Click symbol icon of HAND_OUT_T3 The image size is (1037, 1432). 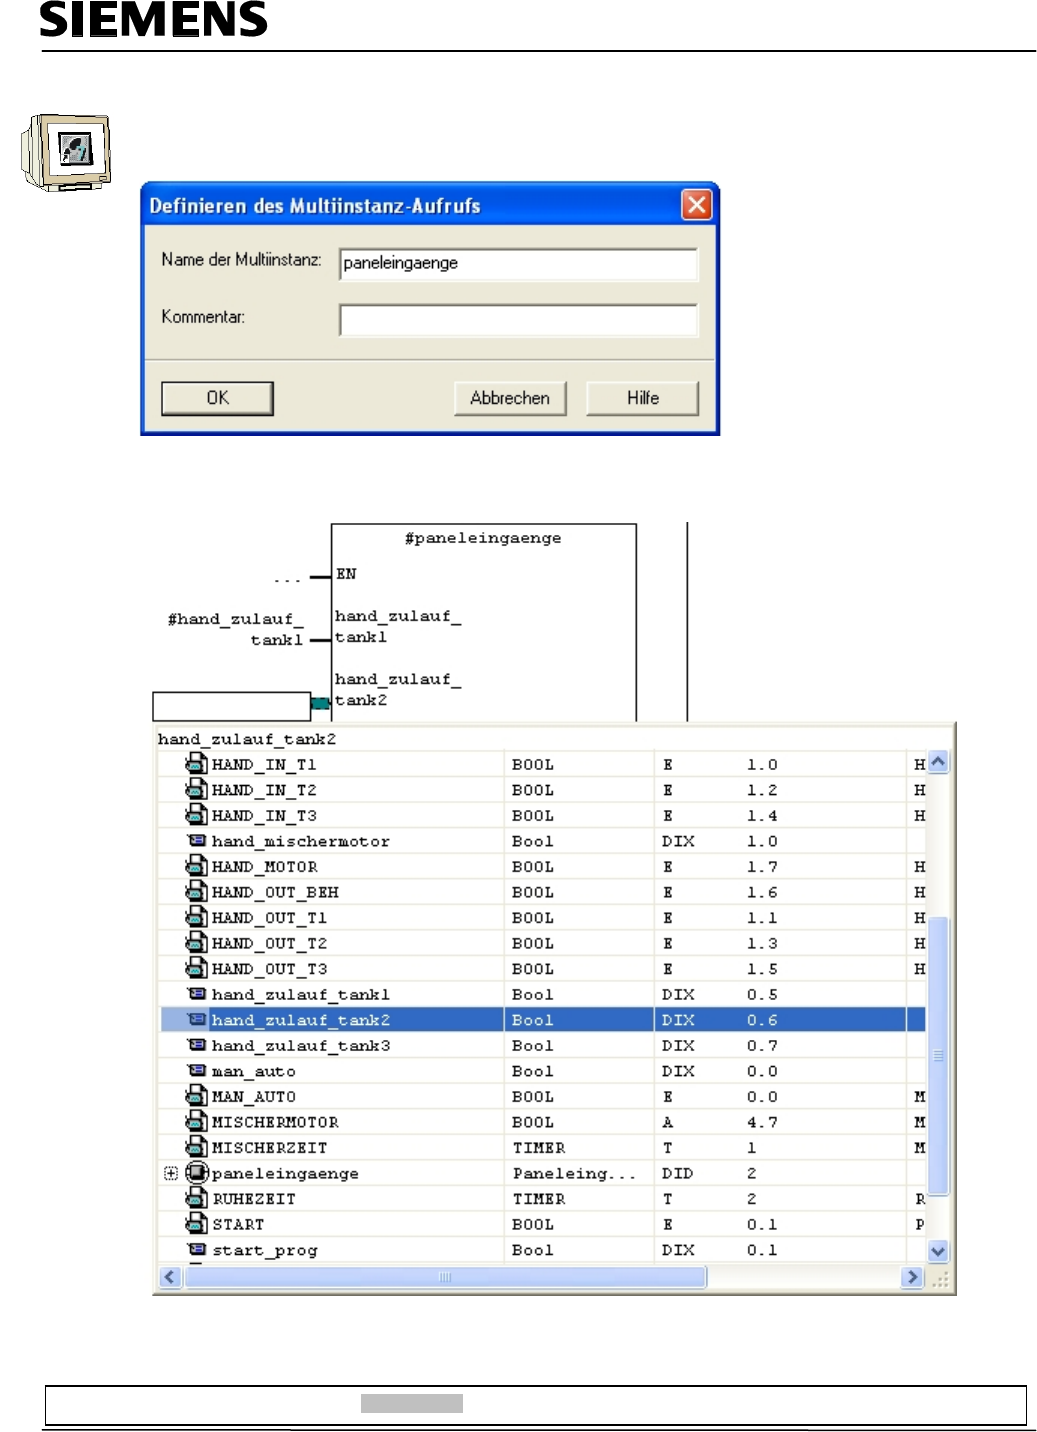click(196, 968)
